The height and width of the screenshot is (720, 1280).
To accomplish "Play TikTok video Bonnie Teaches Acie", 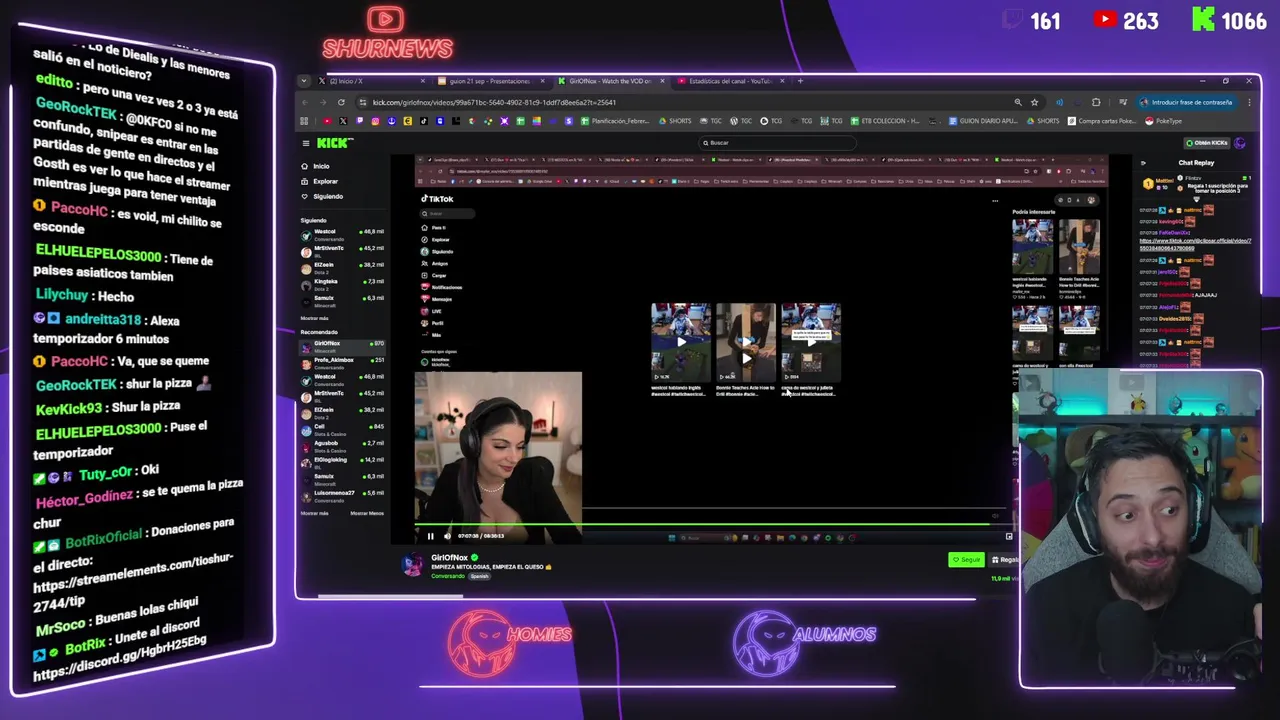I will 746,342.
